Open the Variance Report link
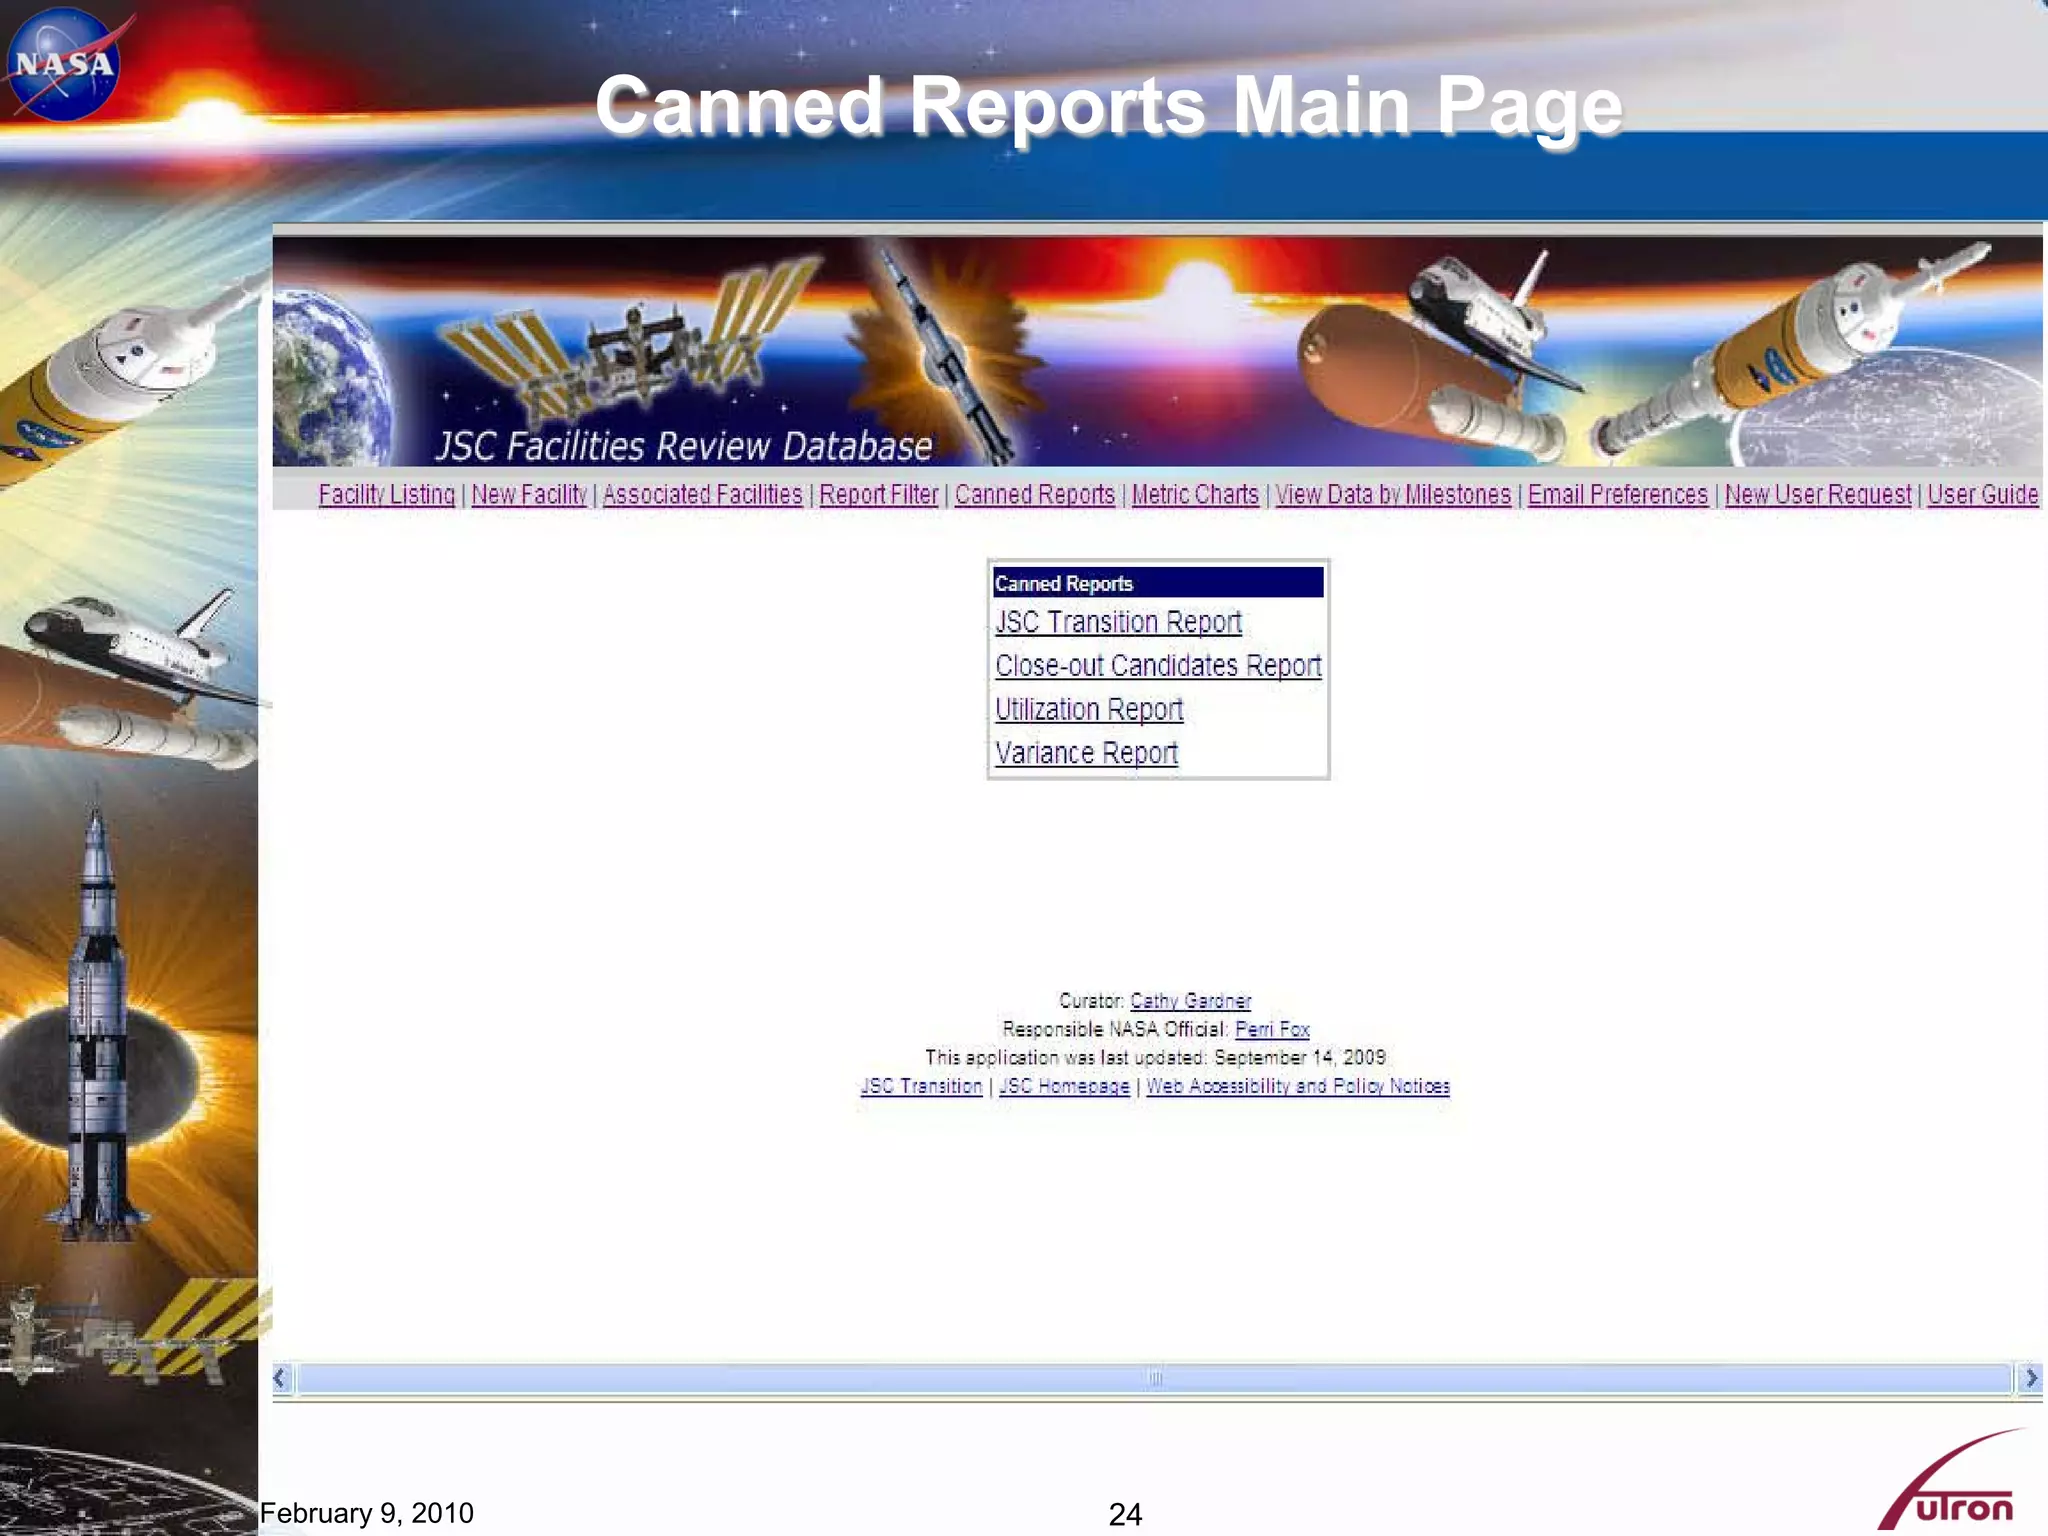This screenshot has width=2048, height=1536. pyautogui.click(x=1086, y=753)
